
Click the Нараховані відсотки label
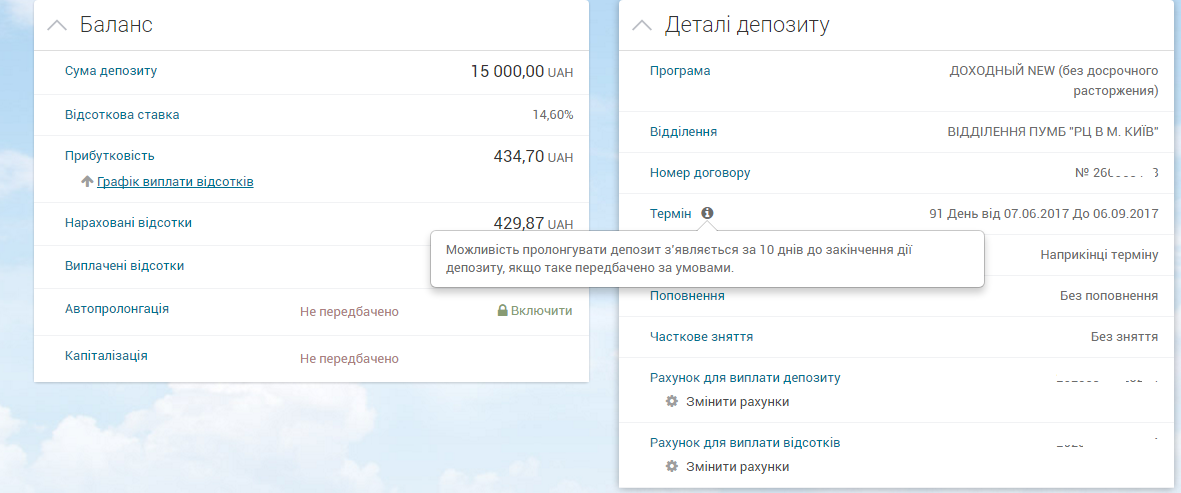point(128,223)
